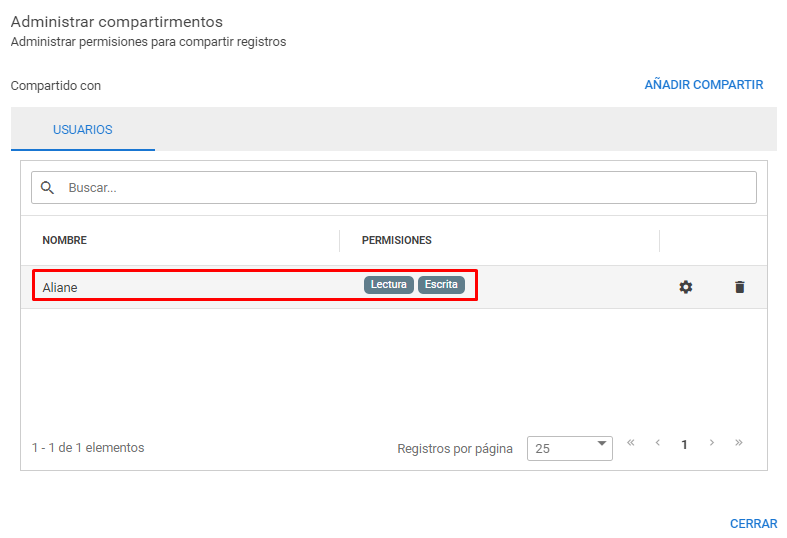The image size is (787, 538).
Task: Click the Lectura permission badge
Action: [x=388, y=285]
